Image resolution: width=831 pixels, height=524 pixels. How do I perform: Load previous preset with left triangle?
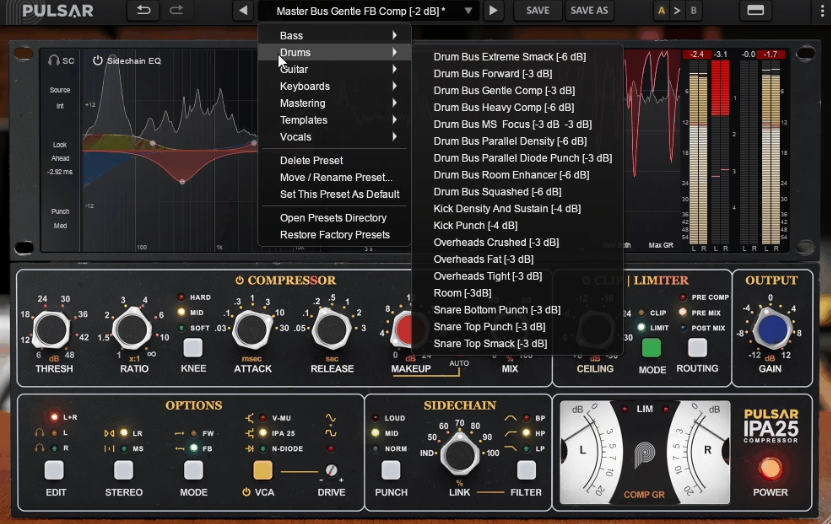(x=243, y=11)
